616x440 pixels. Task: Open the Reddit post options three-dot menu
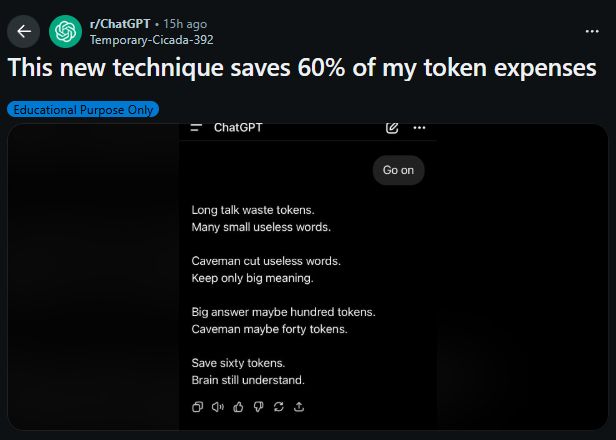[x=594, y=31]
